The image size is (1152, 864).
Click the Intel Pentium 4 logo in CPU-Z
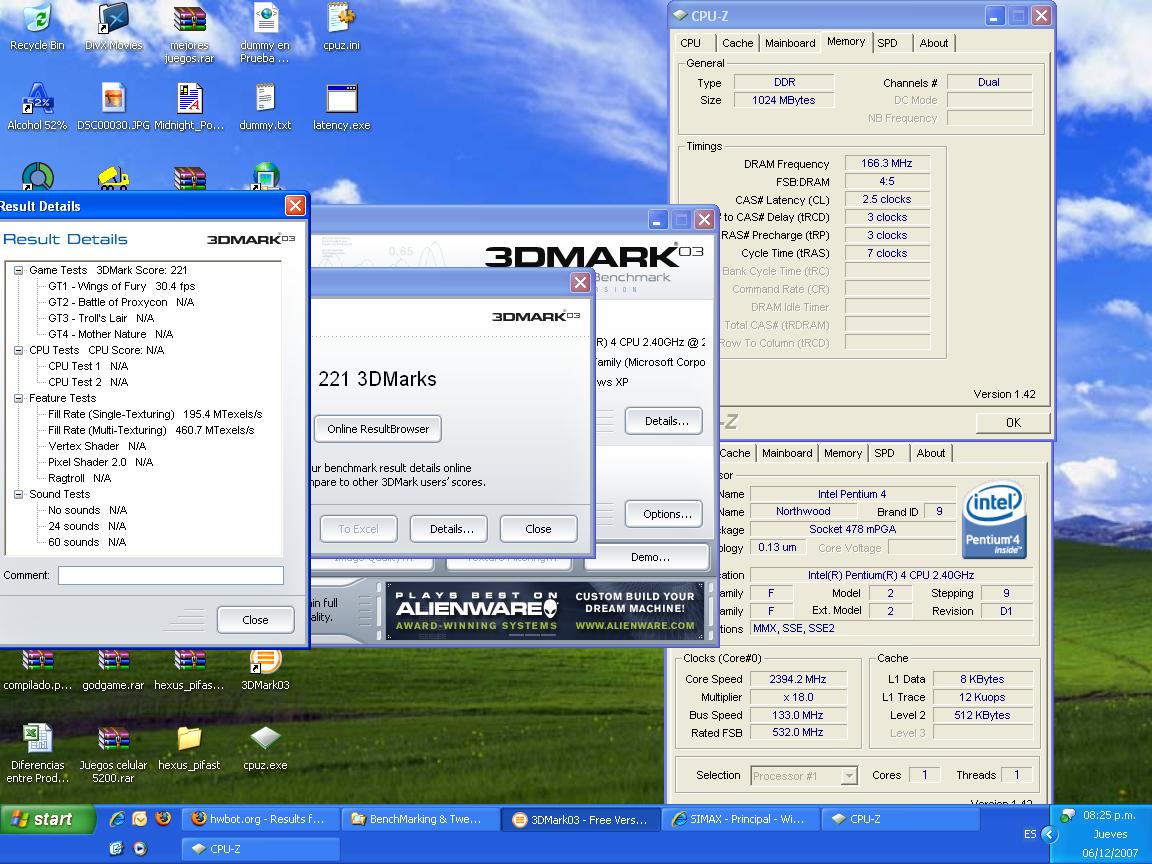pyautogui.click(x=994, y=519)
